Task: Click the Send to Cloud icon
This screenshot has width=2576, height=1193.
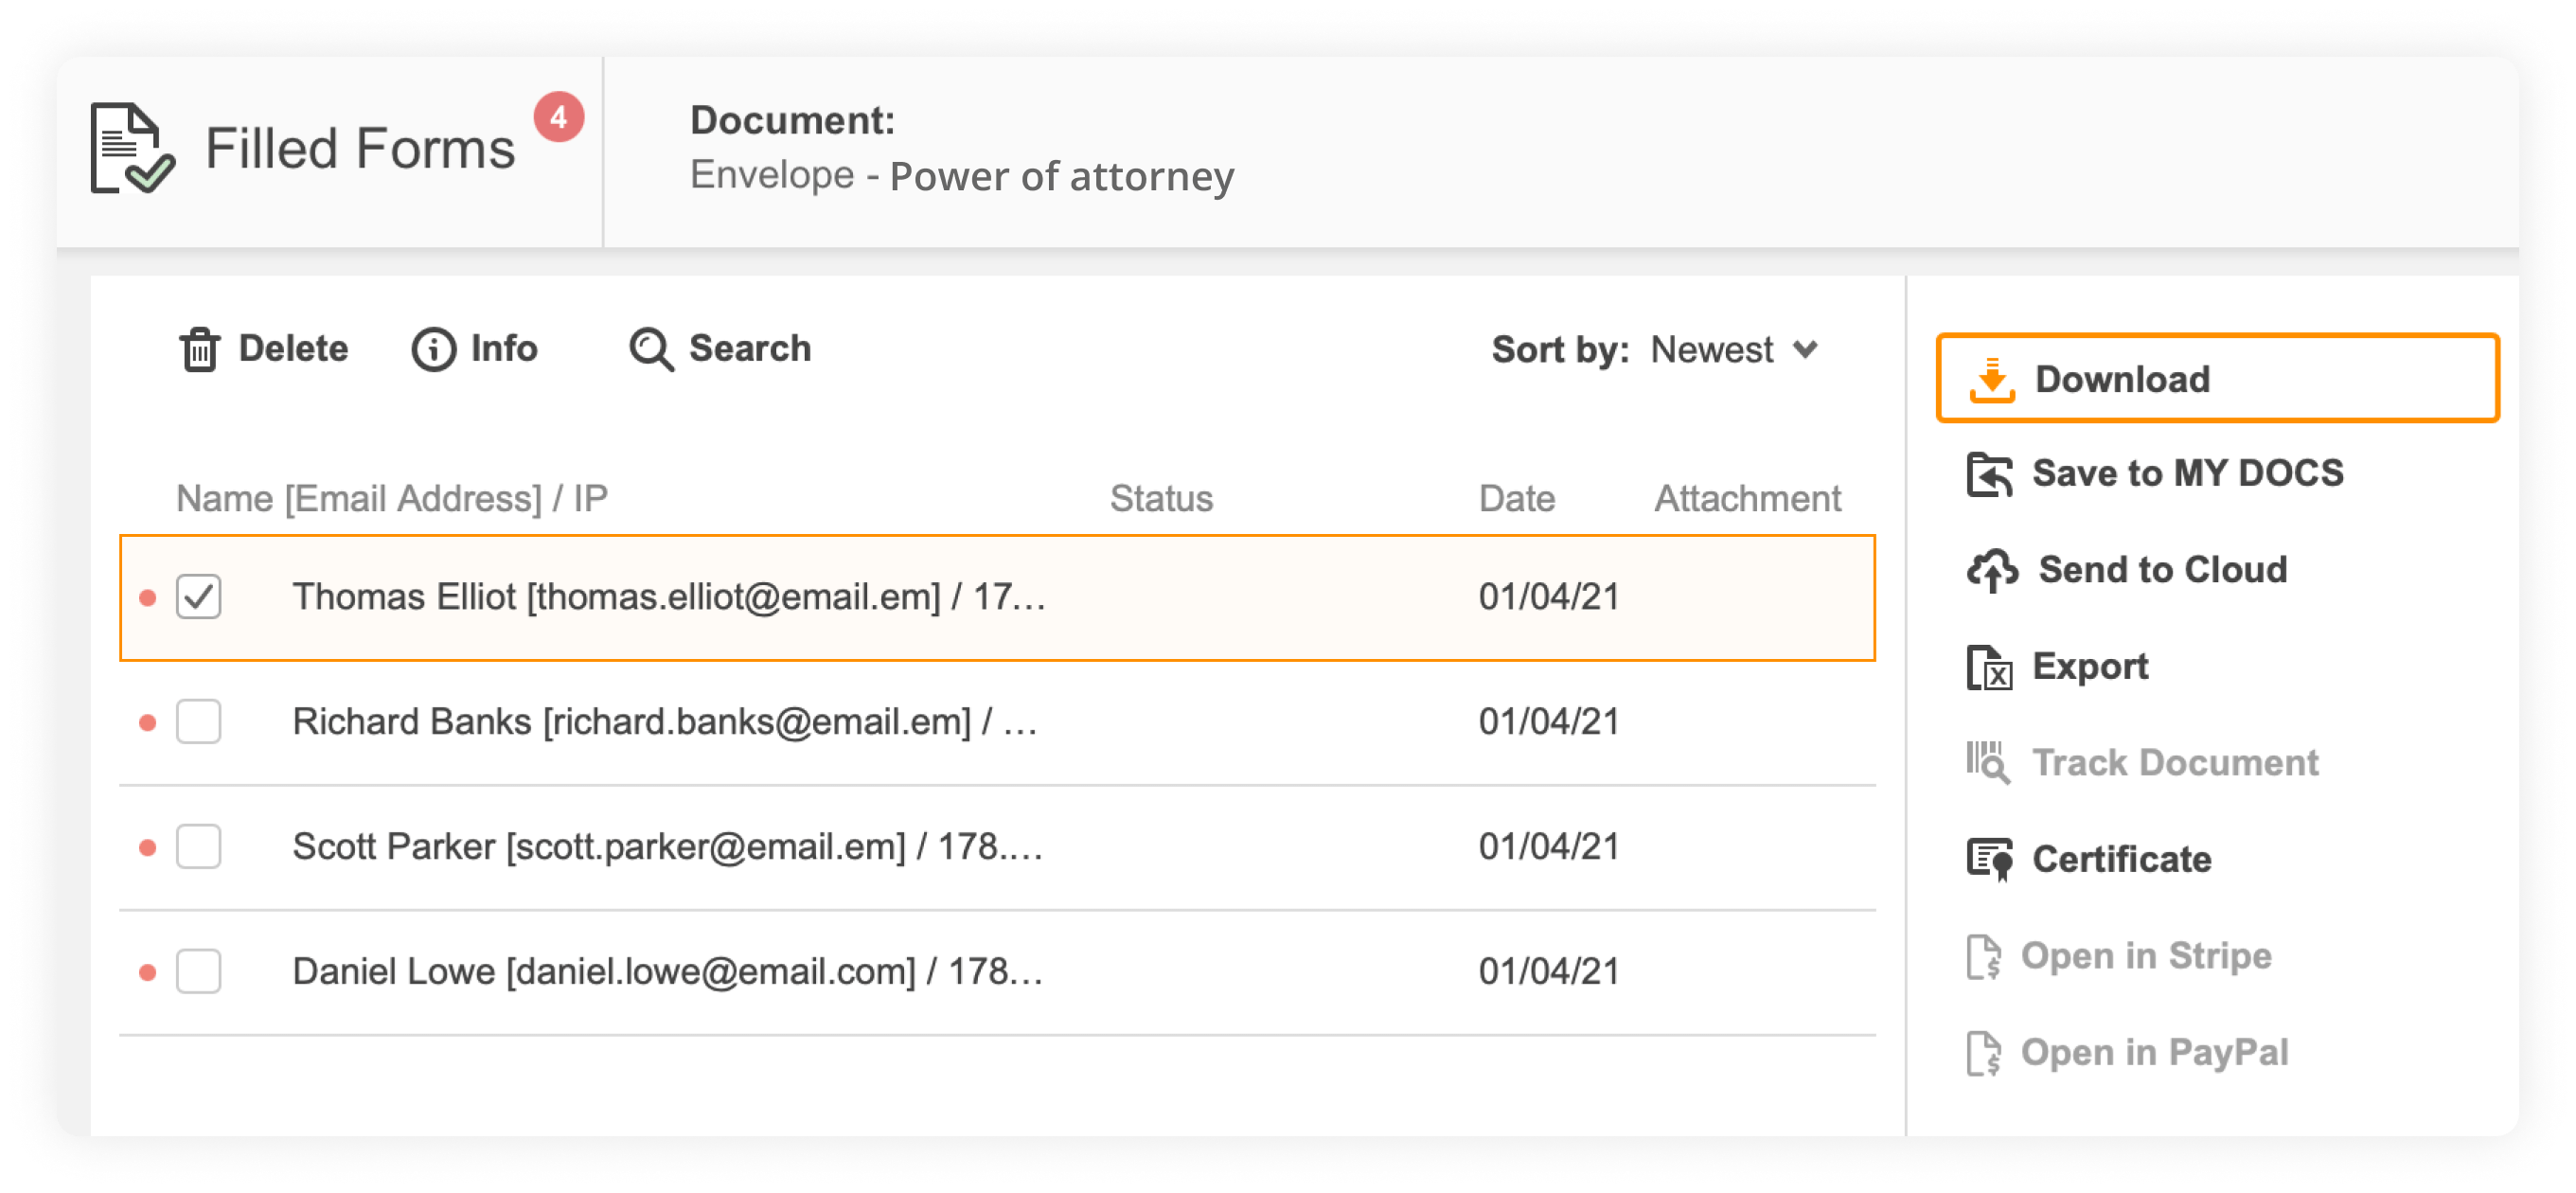Action: tap(1993, 569)
